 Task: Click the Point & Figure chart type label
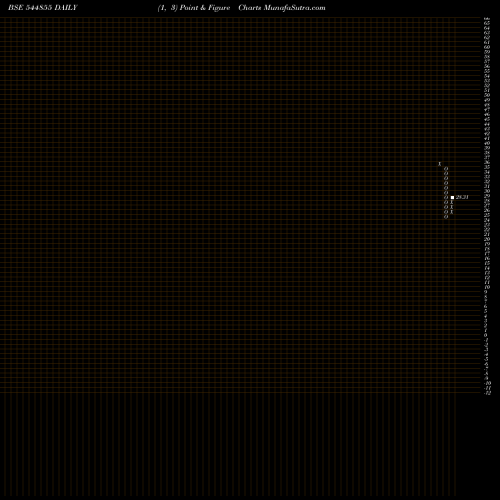(205, 8)
